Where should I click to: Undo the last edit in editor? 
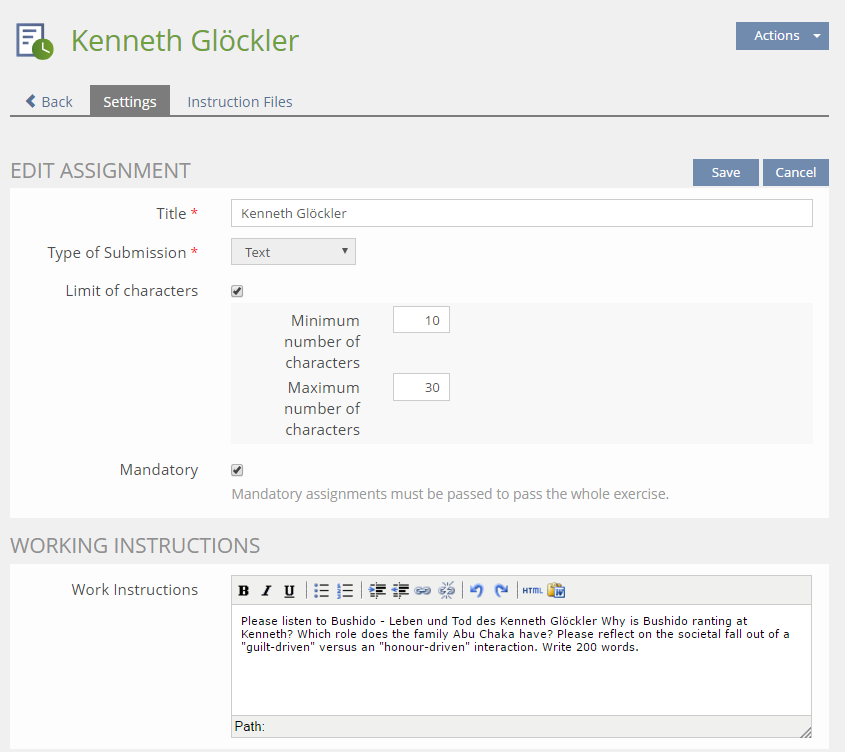477,590
